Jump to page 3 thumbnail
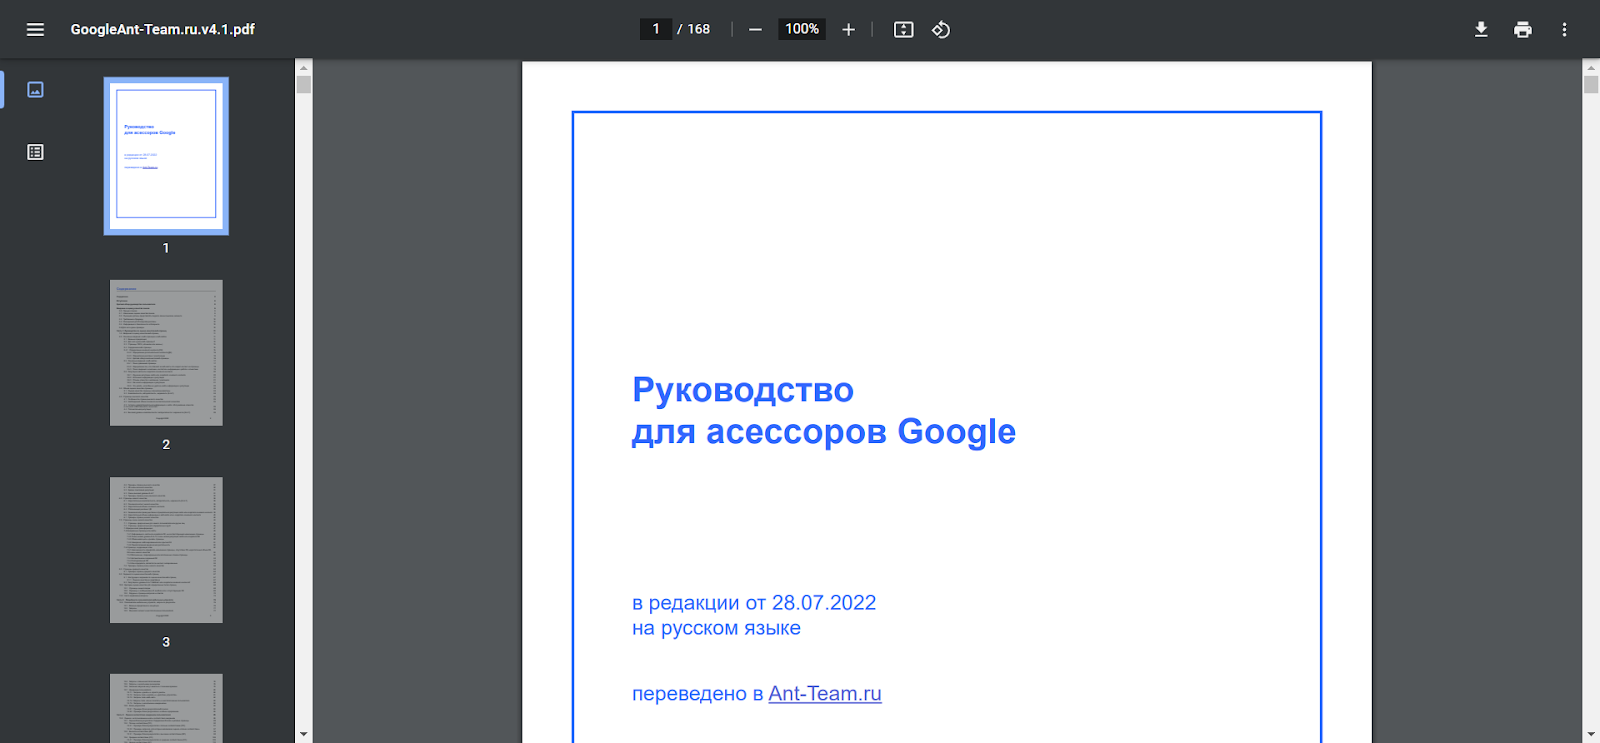1600x743 pixels. coord(166,550)
